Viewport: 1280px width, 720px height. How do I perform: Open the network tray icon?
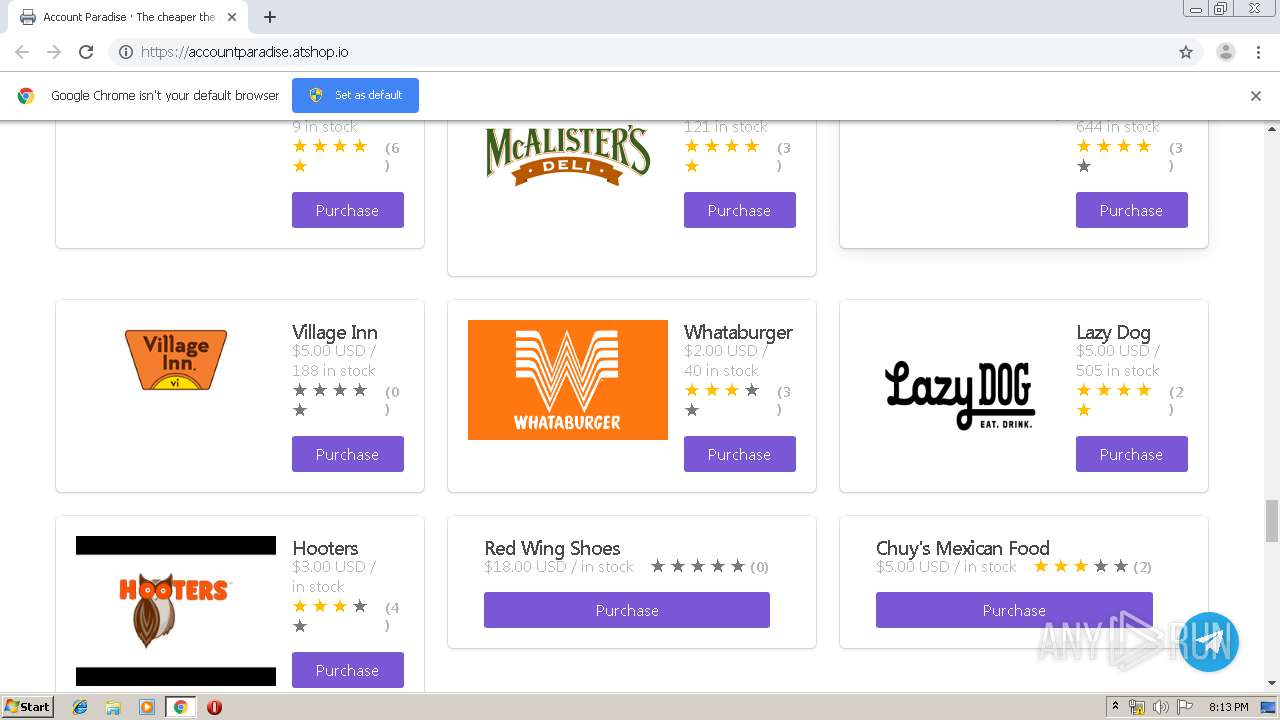1137,707
